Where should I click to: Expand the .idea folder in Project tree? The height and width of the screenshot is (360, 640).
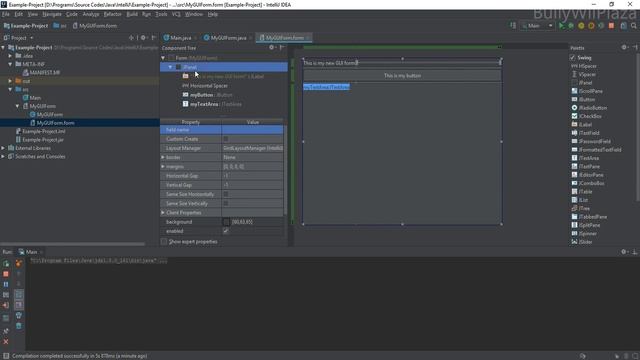click(x=10, y=56)
